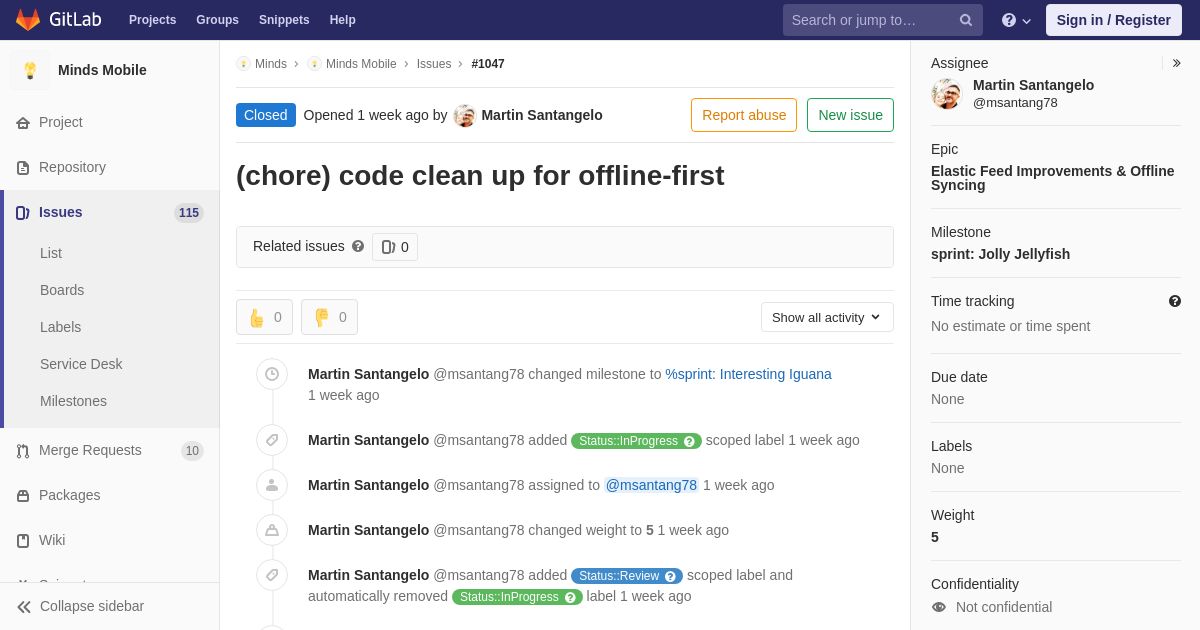Click the Sign in / Register button
The height and width of the screenshot is (630, 1200).
pyautogui.click(x=1114, y=20)
